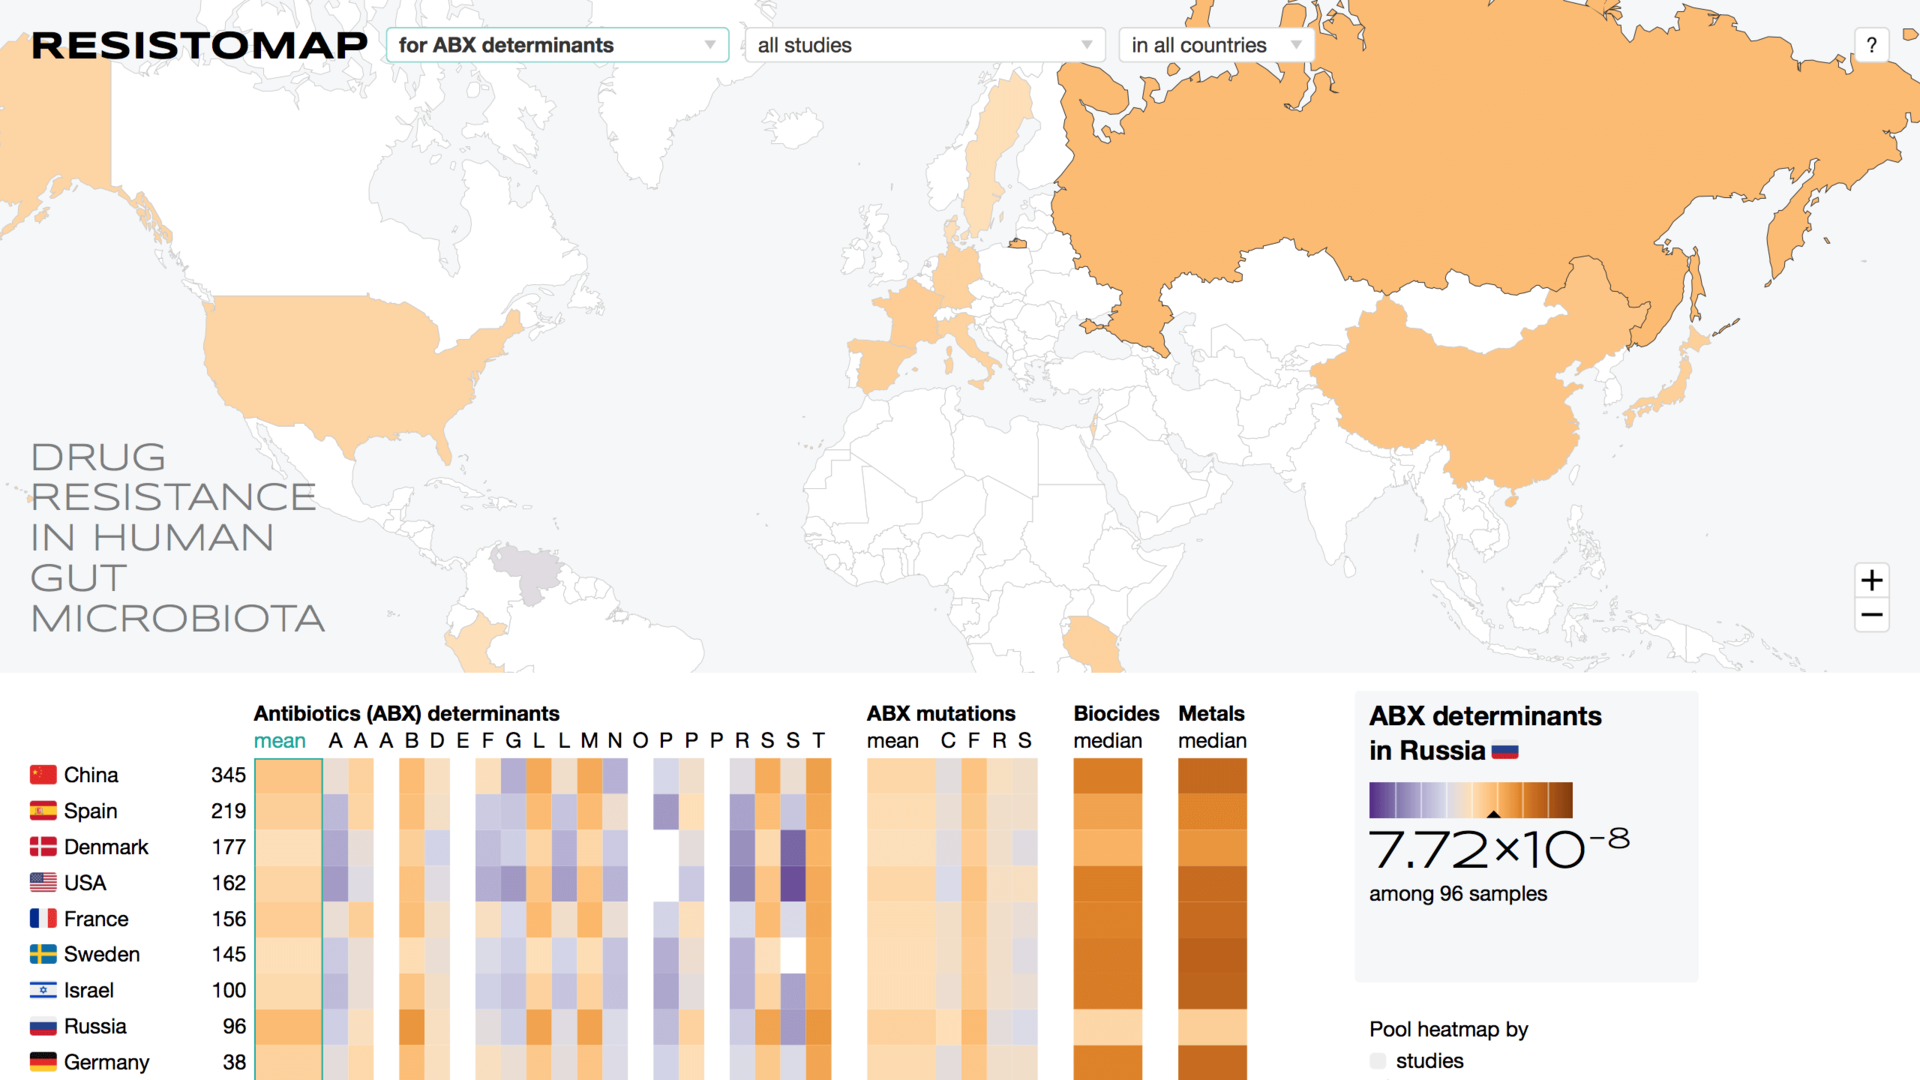This screenshot has width=1920, height=1080.
Task: Zoom in the map with plus button
Action: click(1872, 580)
